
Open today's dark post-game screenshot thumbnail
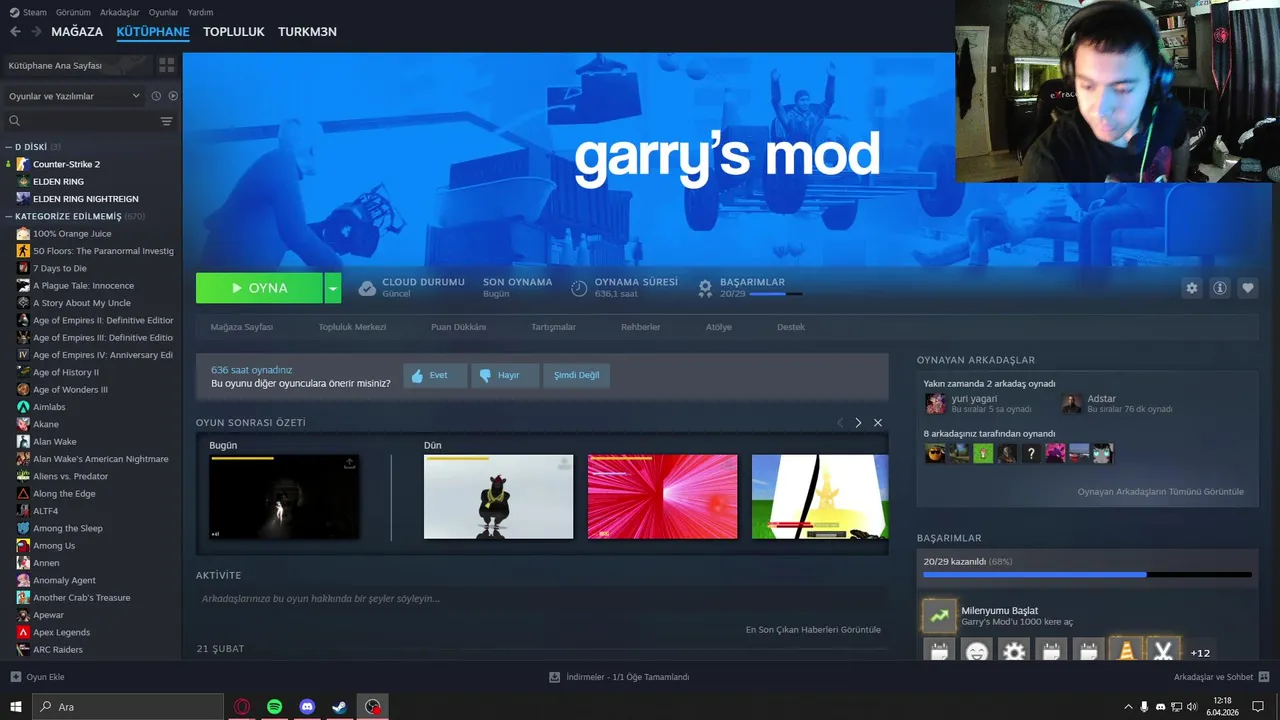tap(284, 497)
